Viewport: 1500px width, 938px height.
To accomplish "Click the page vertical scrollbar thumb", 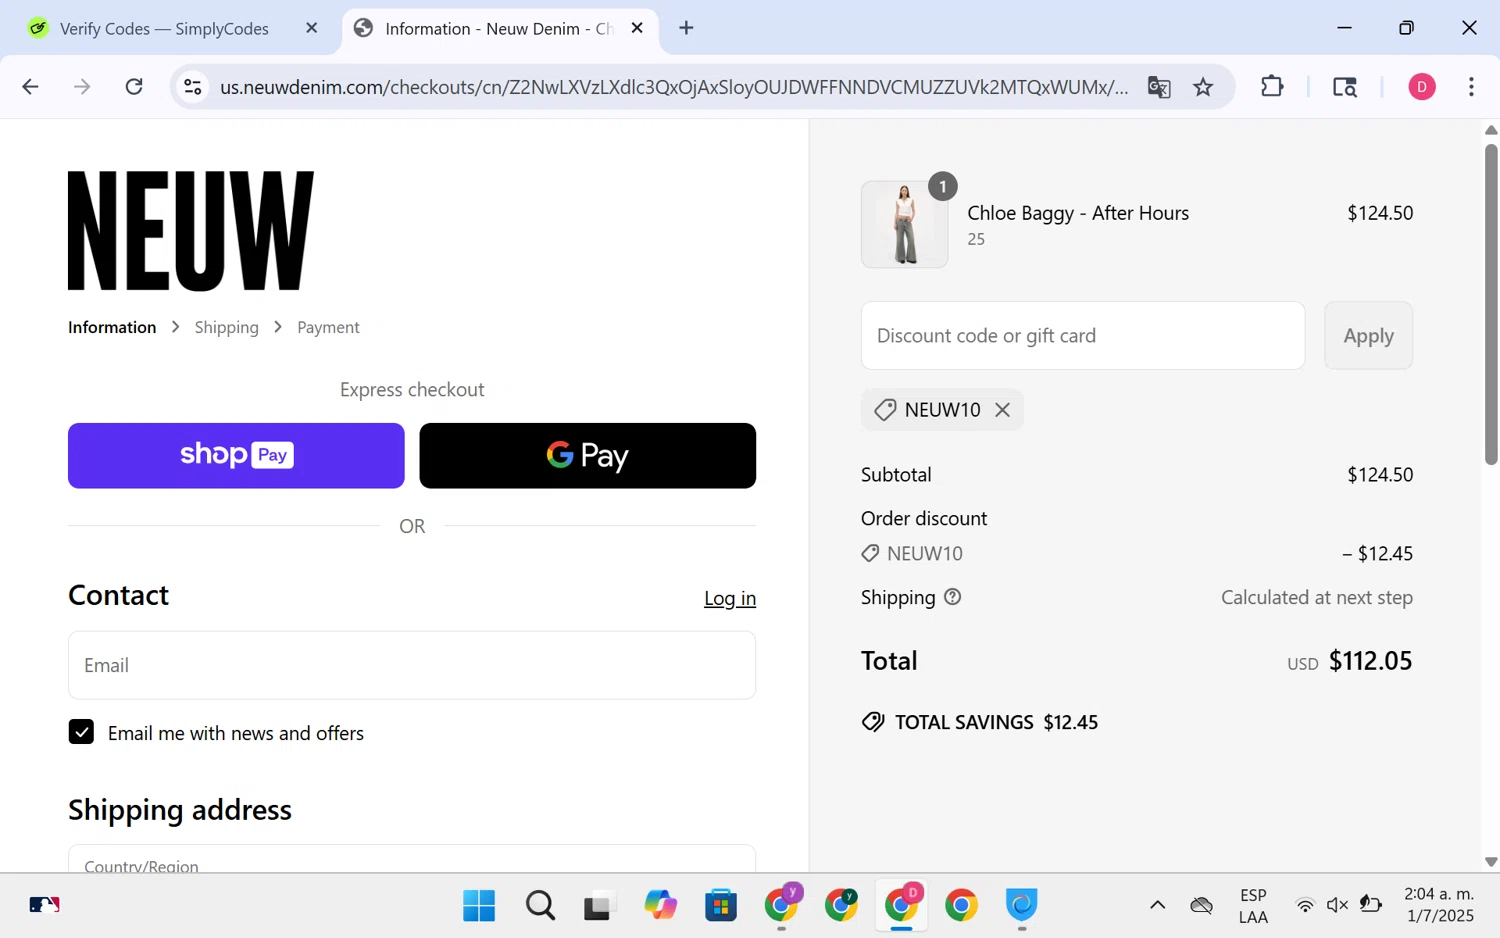I will pyautogui.click(x=1491, y=304).
